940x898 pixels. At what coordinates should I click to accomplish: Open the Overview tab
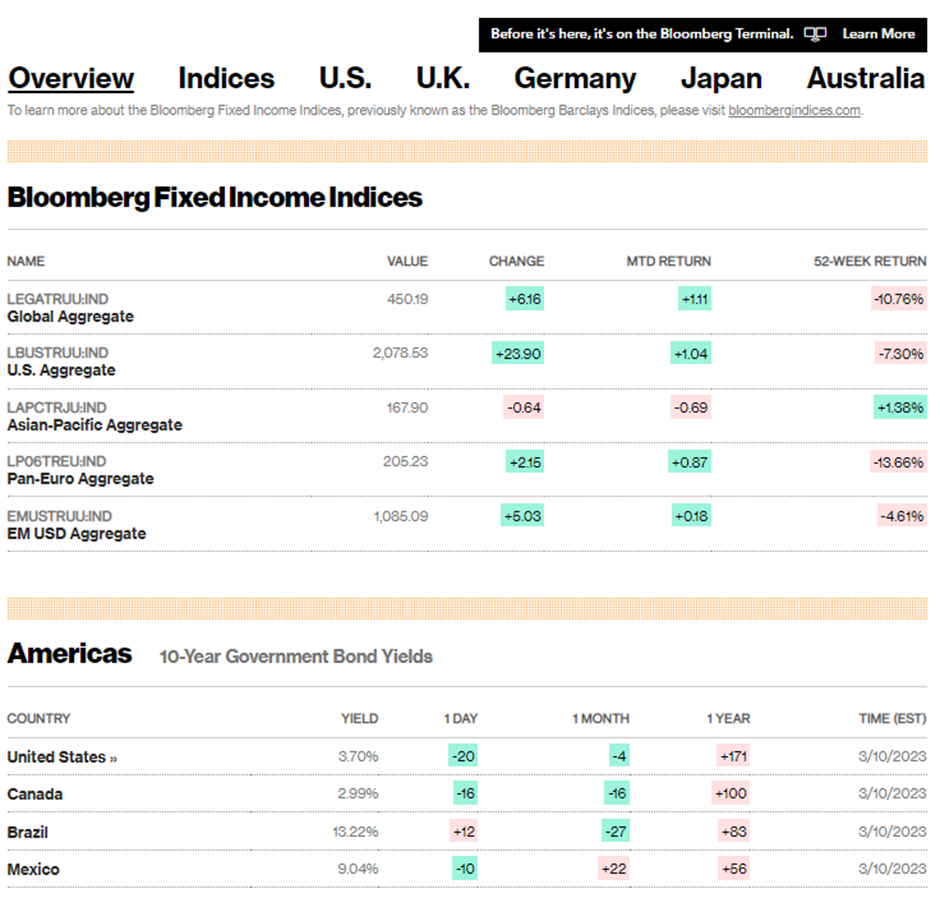pos(71,79)
